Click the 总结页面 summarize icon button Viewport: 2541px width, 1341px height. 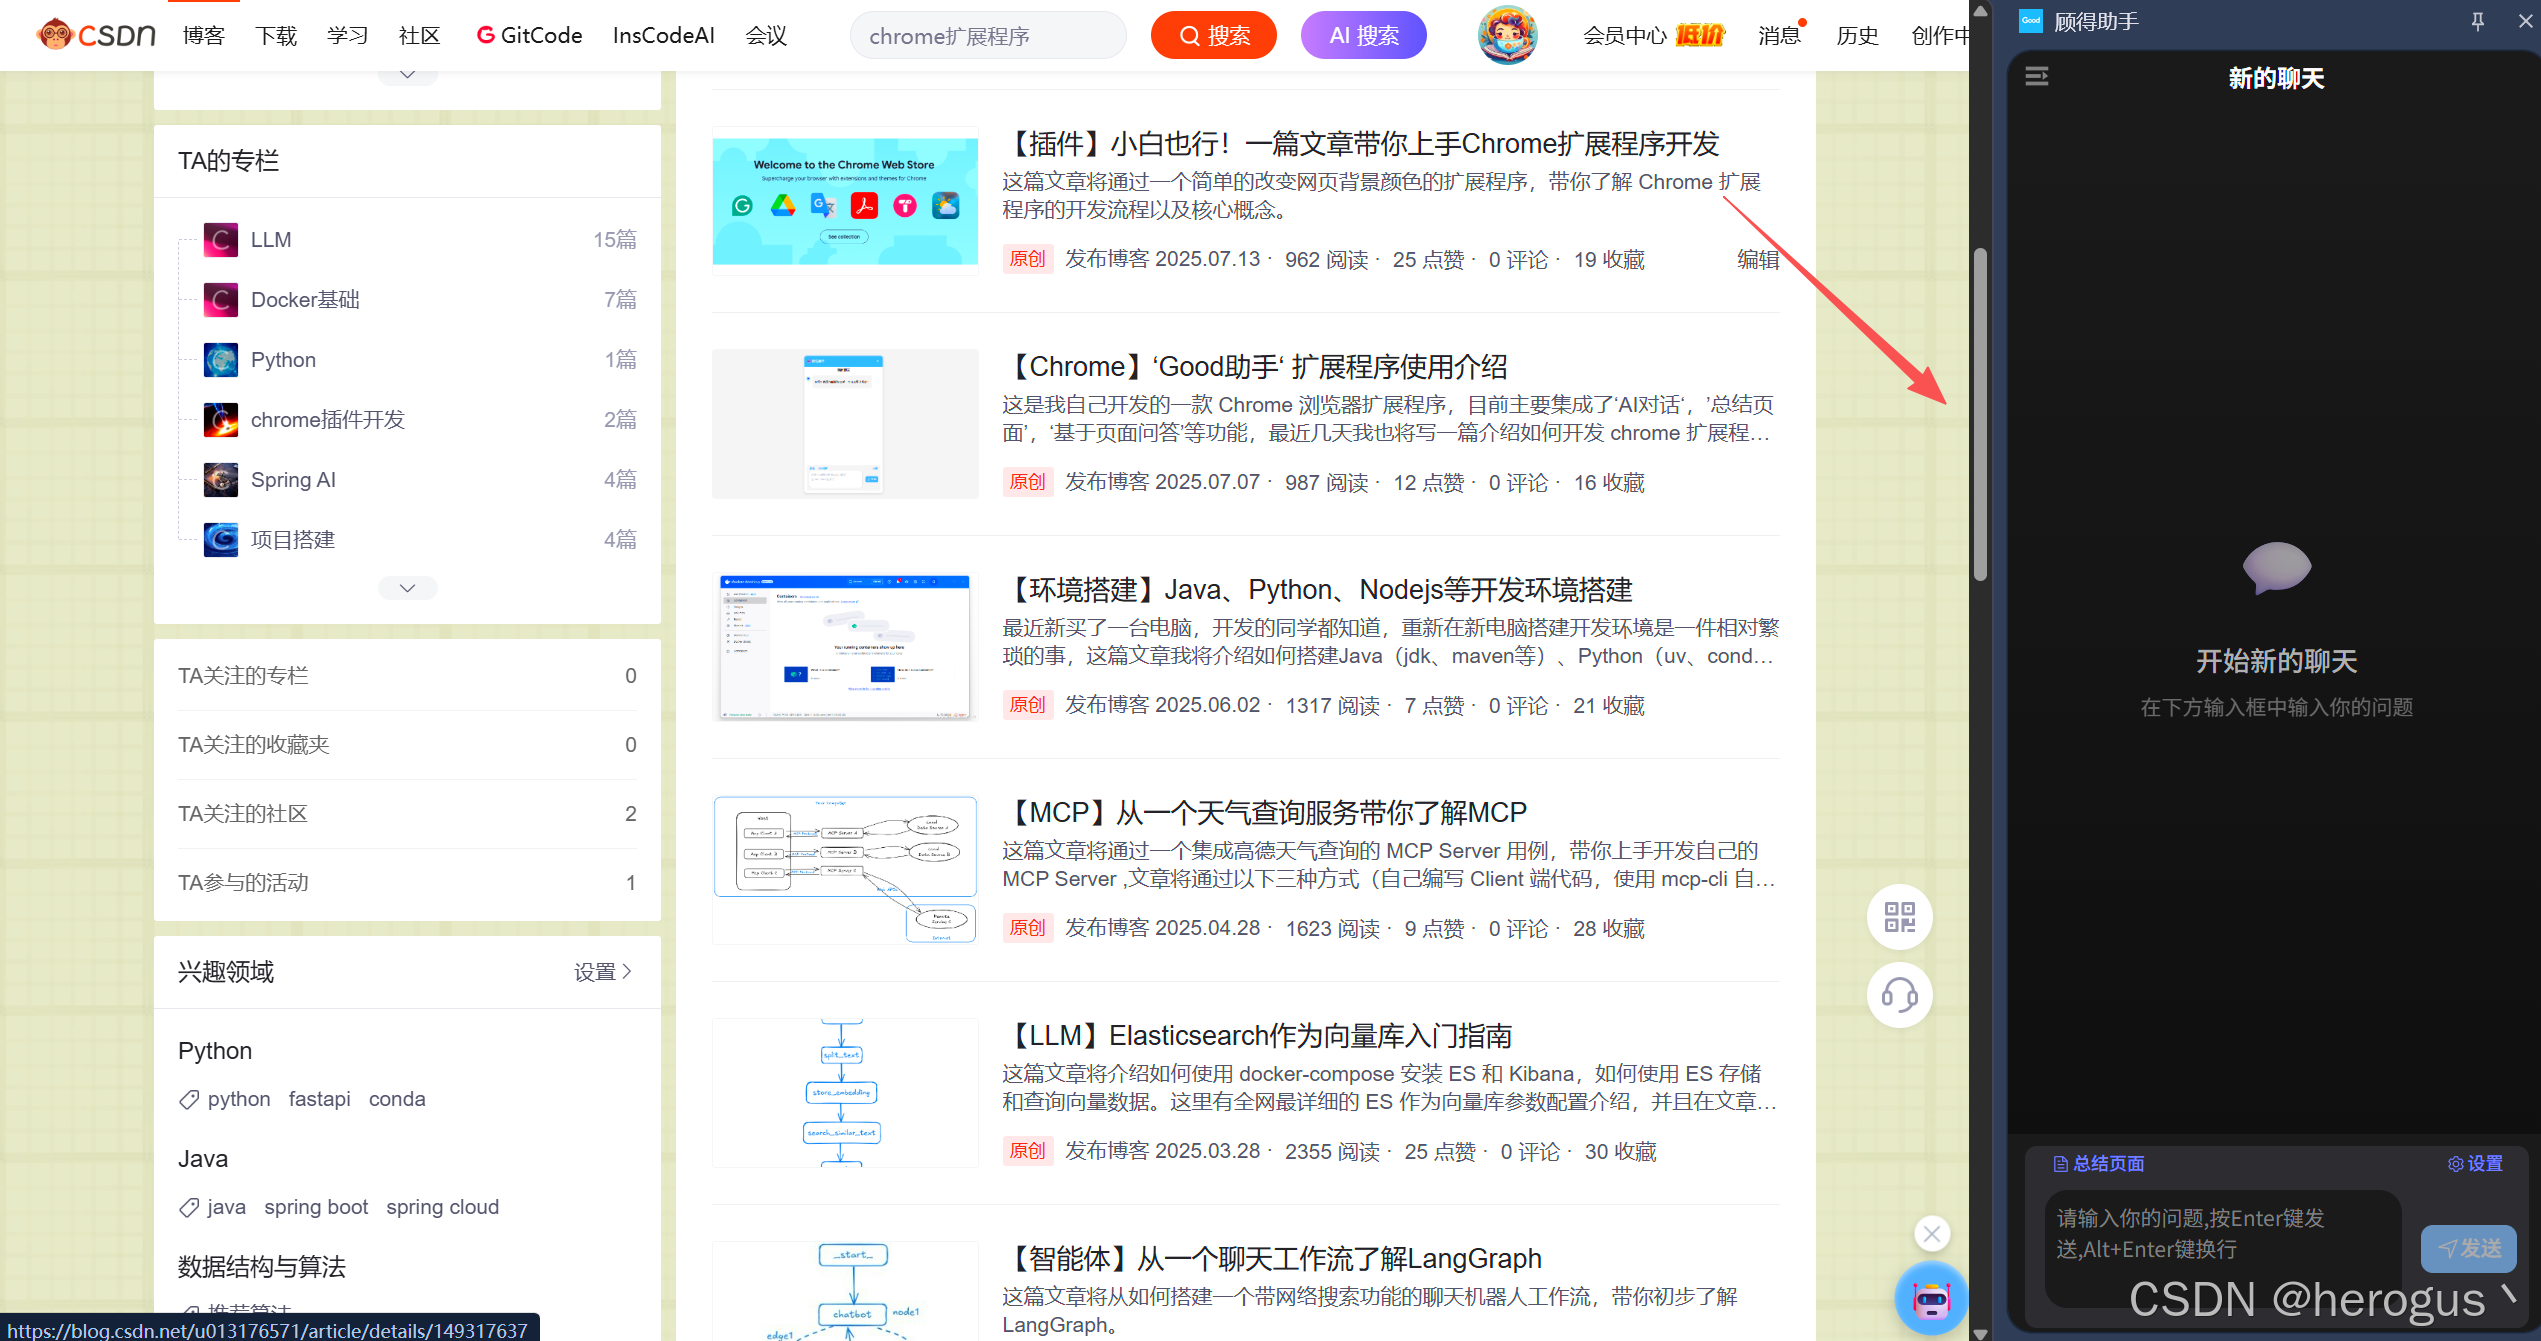tap(2098, 1163)
